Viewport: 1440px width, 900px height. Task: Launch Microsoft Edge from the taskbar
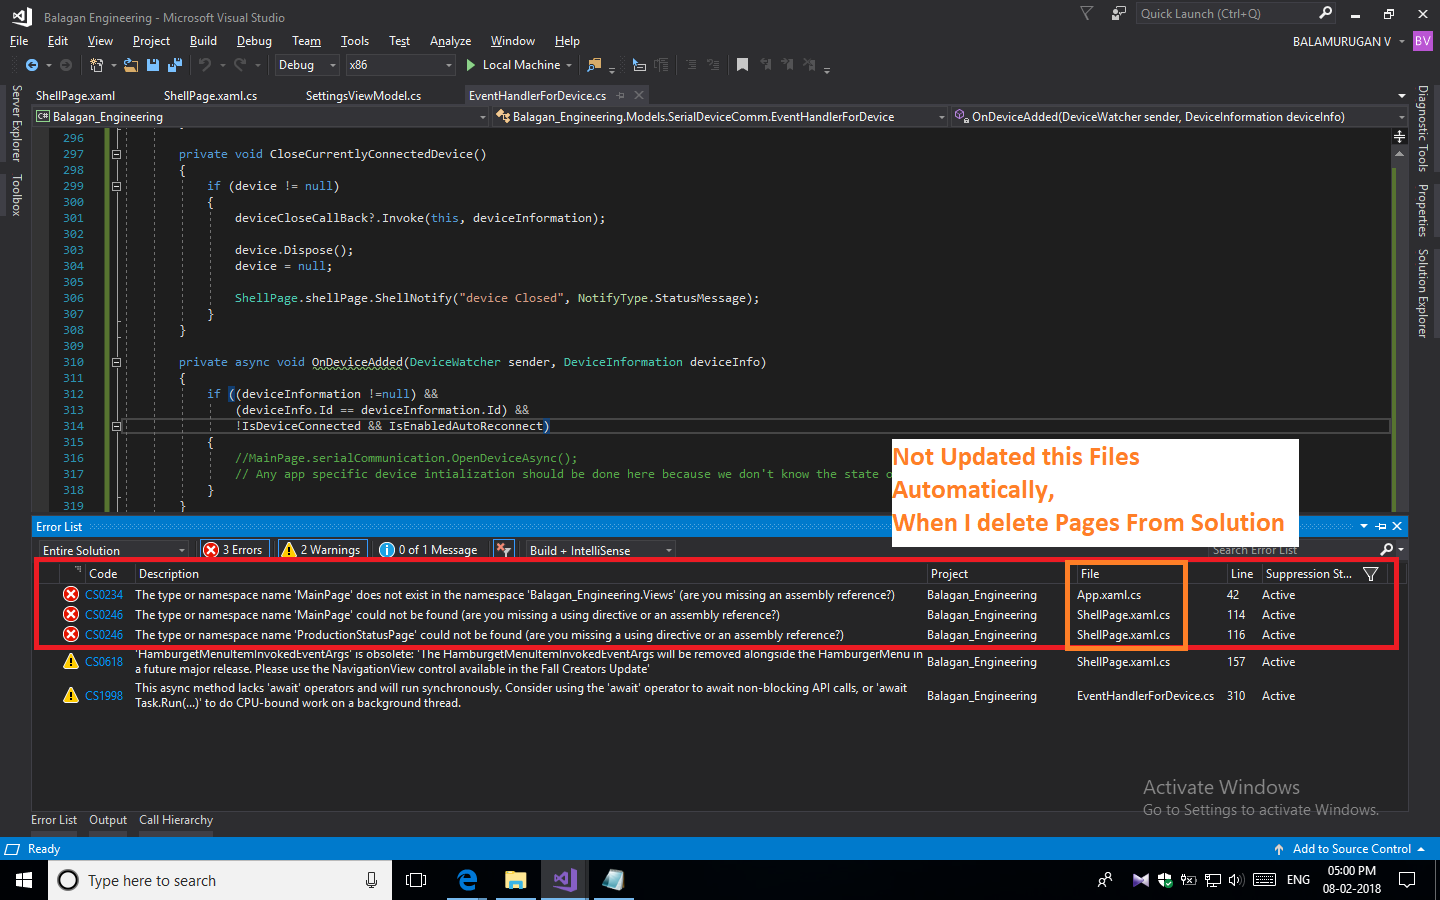point(466,880)
